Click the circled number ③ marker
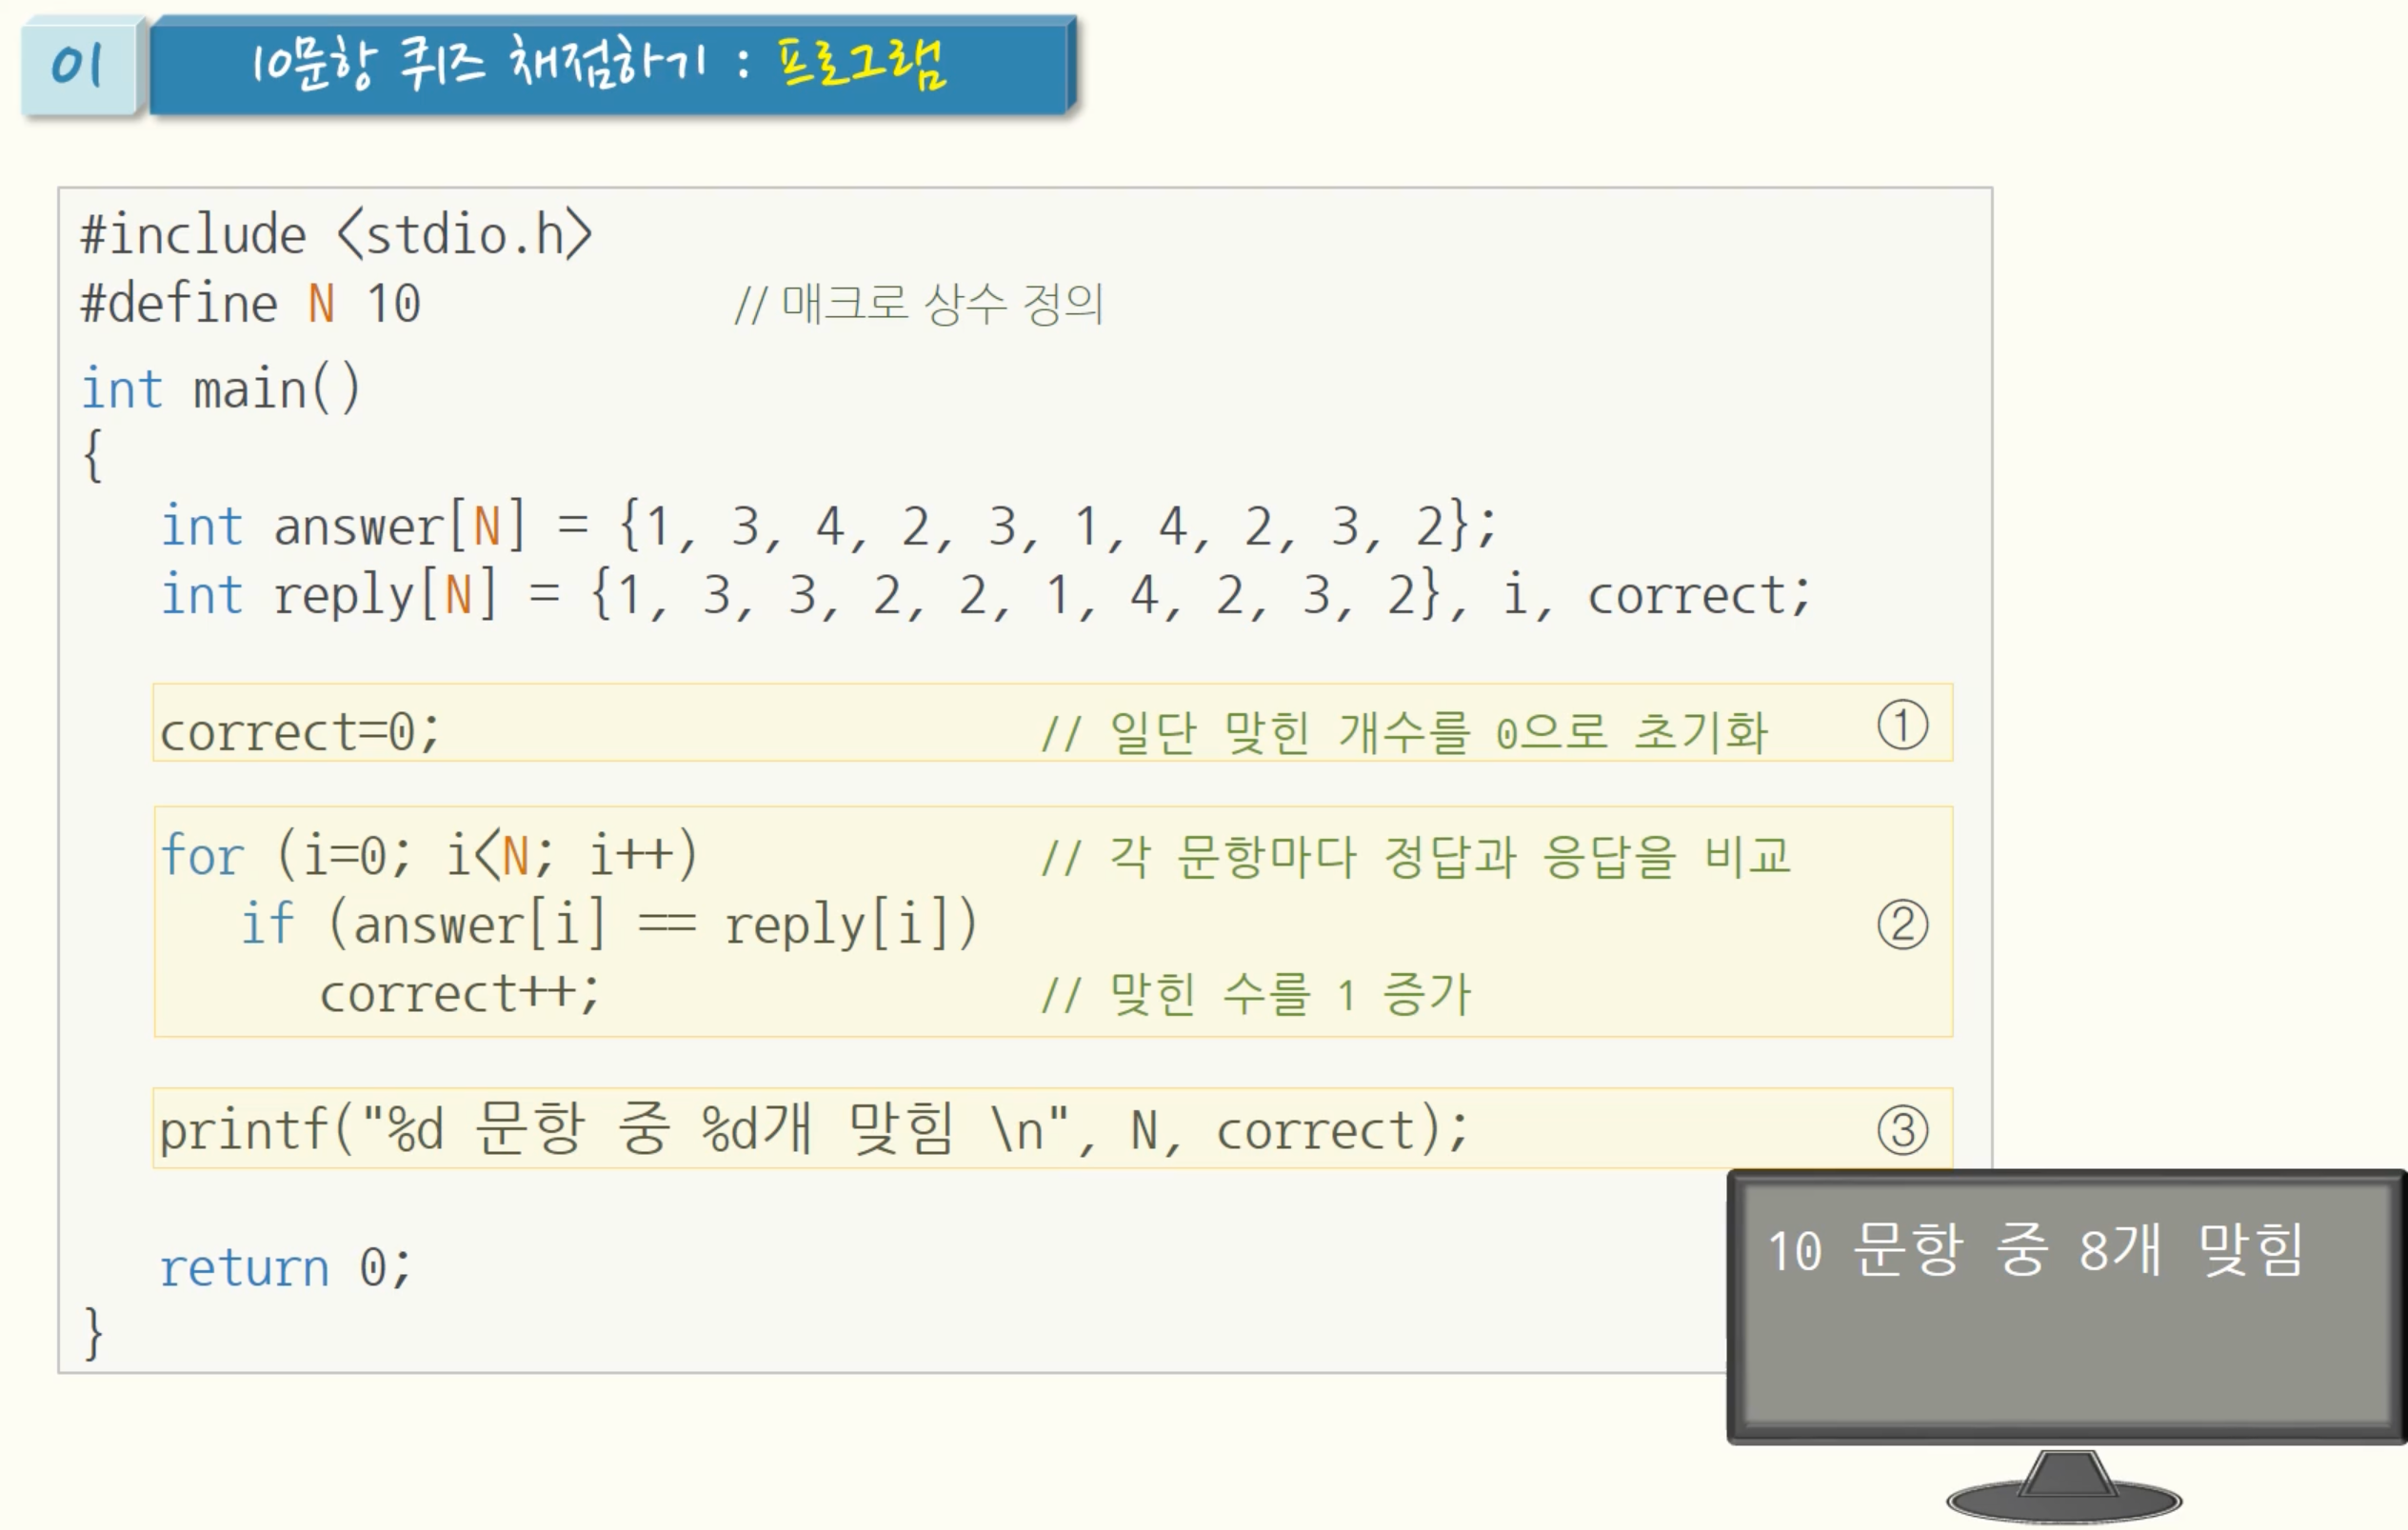 coord(1902,1130)
